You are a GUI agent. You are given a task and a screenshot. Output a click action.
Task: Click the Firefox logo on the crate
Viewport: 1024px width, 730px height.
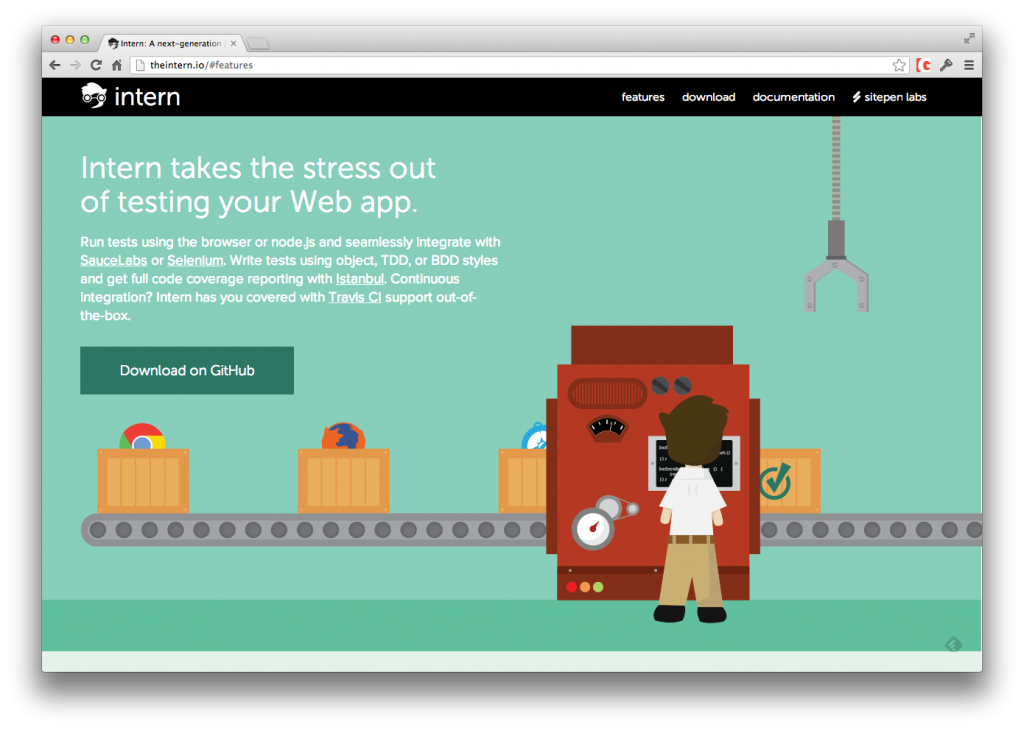click(343, 437)
